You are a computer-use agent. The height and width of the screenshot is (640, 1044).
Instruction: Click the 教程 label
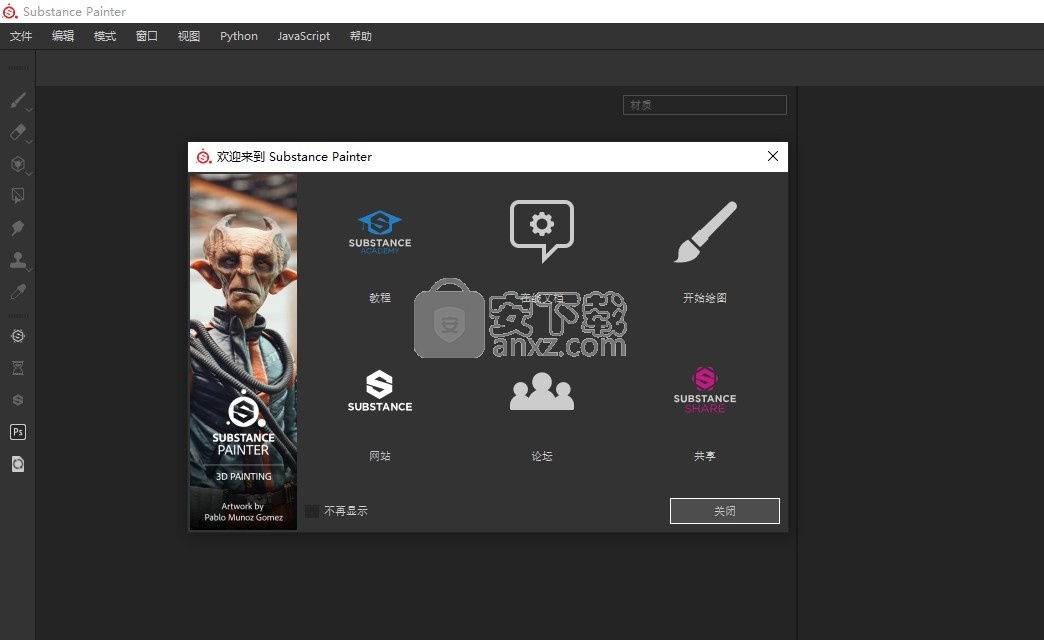tap(380, 298)
